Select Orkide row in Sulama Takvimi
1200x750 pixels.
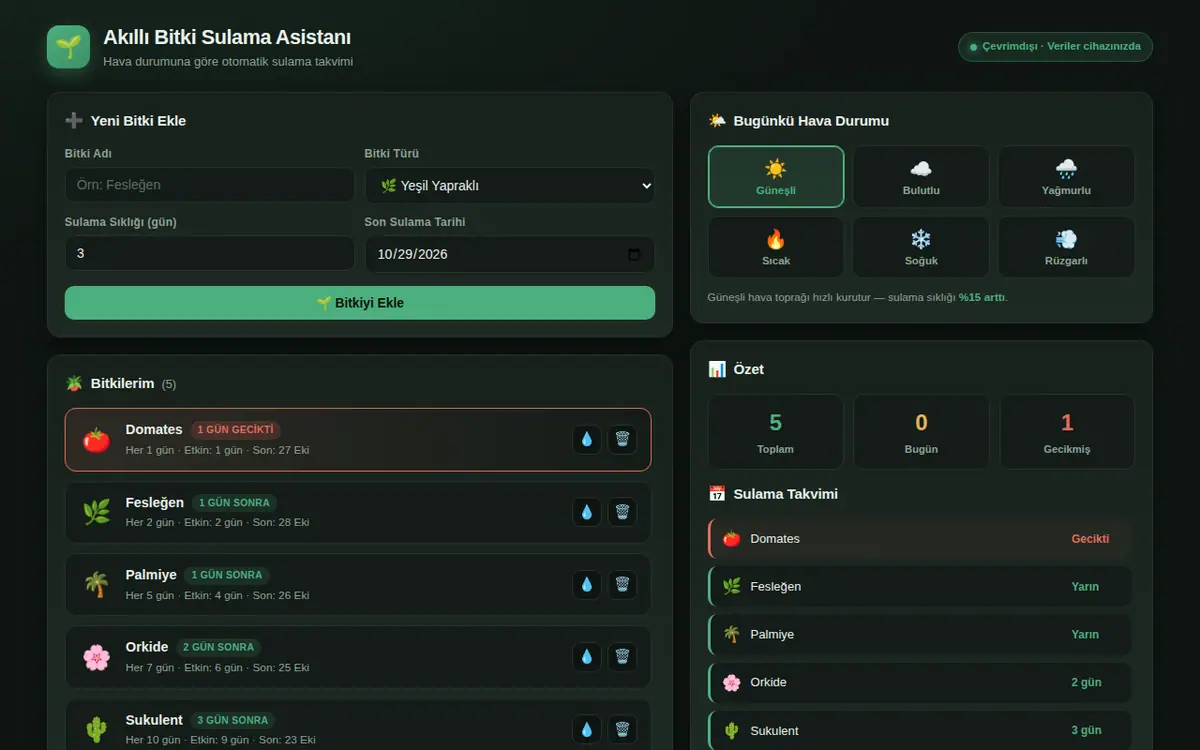pyautogui.click(x=920, y=683)
